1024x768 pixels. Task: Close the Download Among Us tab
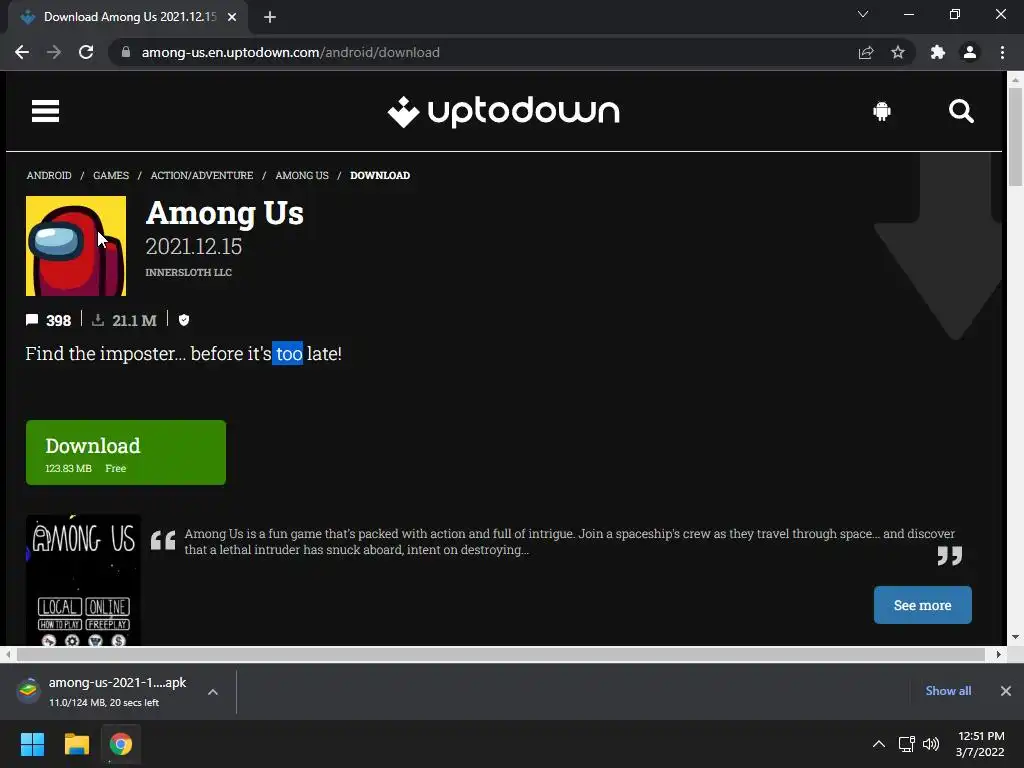pyautogui.click(x=232, y=17)
